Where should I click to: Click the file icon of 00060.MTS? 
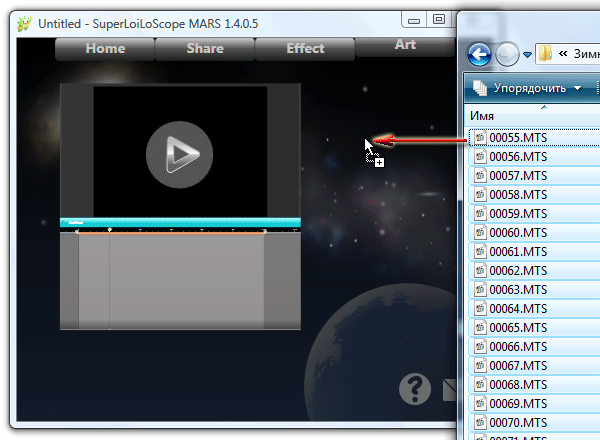tap(480, 233)
